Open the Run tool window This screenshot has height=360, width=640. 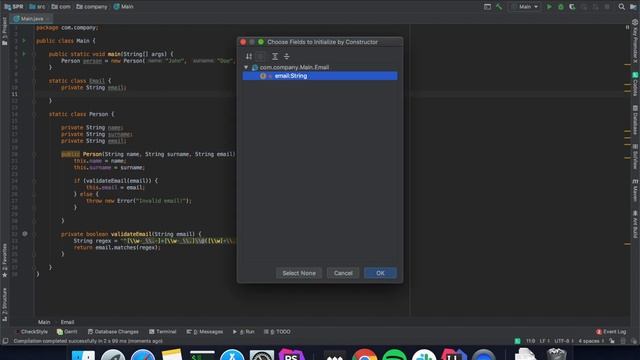[x=244, y=332]
